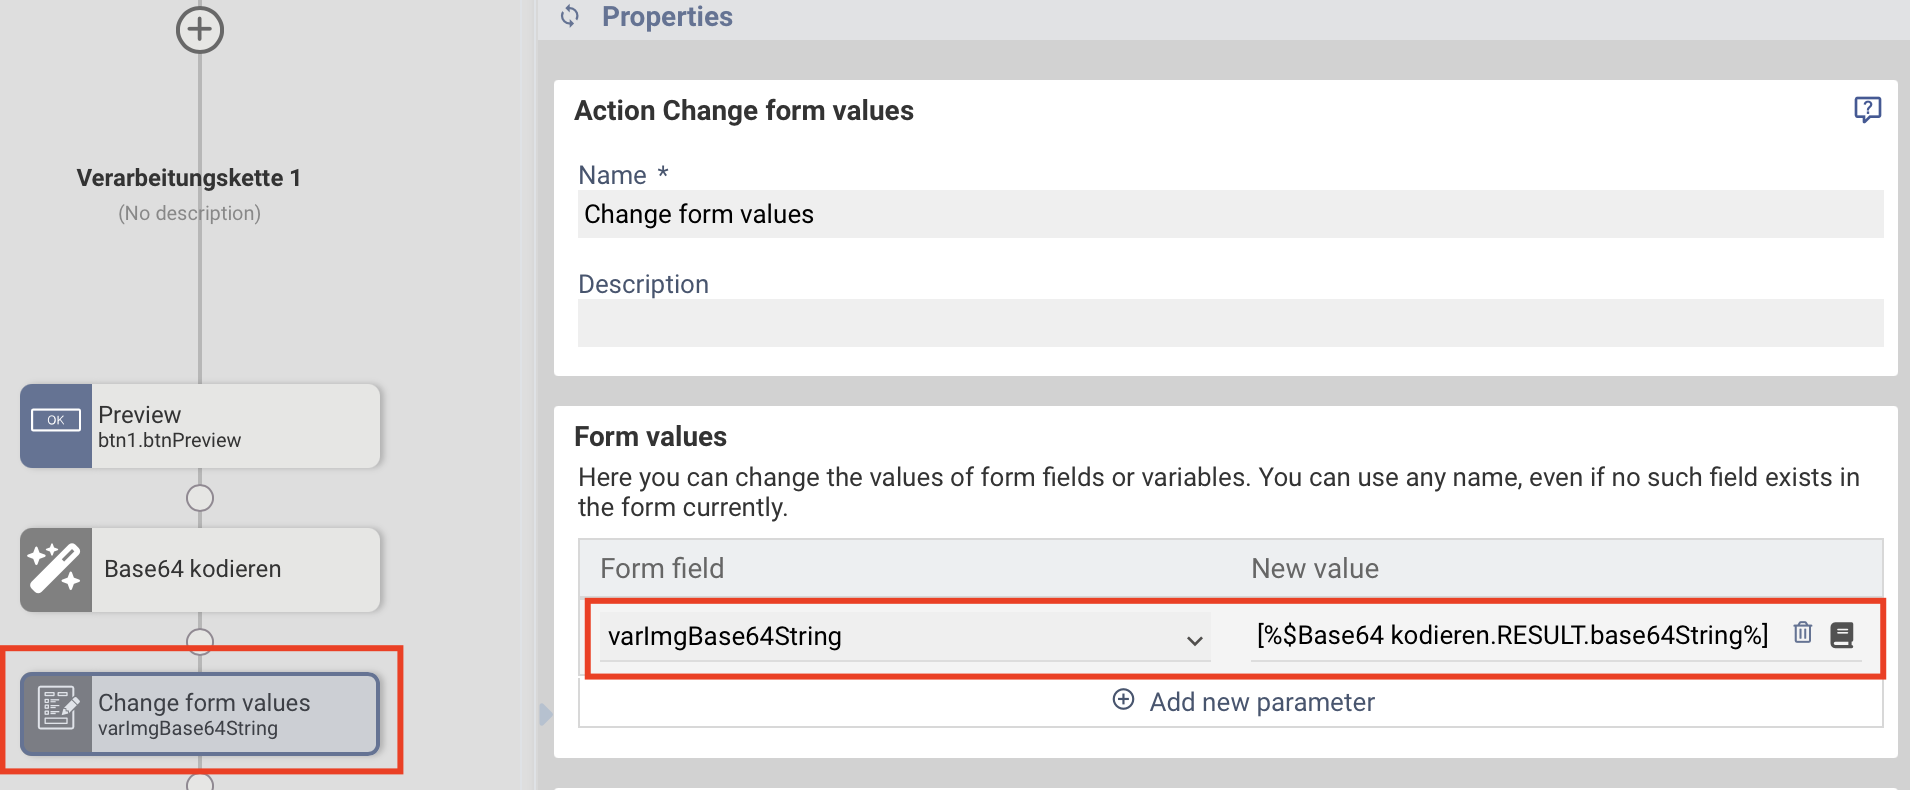The width and height of the screenshot is (1910, 790).
Task: Click the Change form values form icon
Action: pos(57,709)
